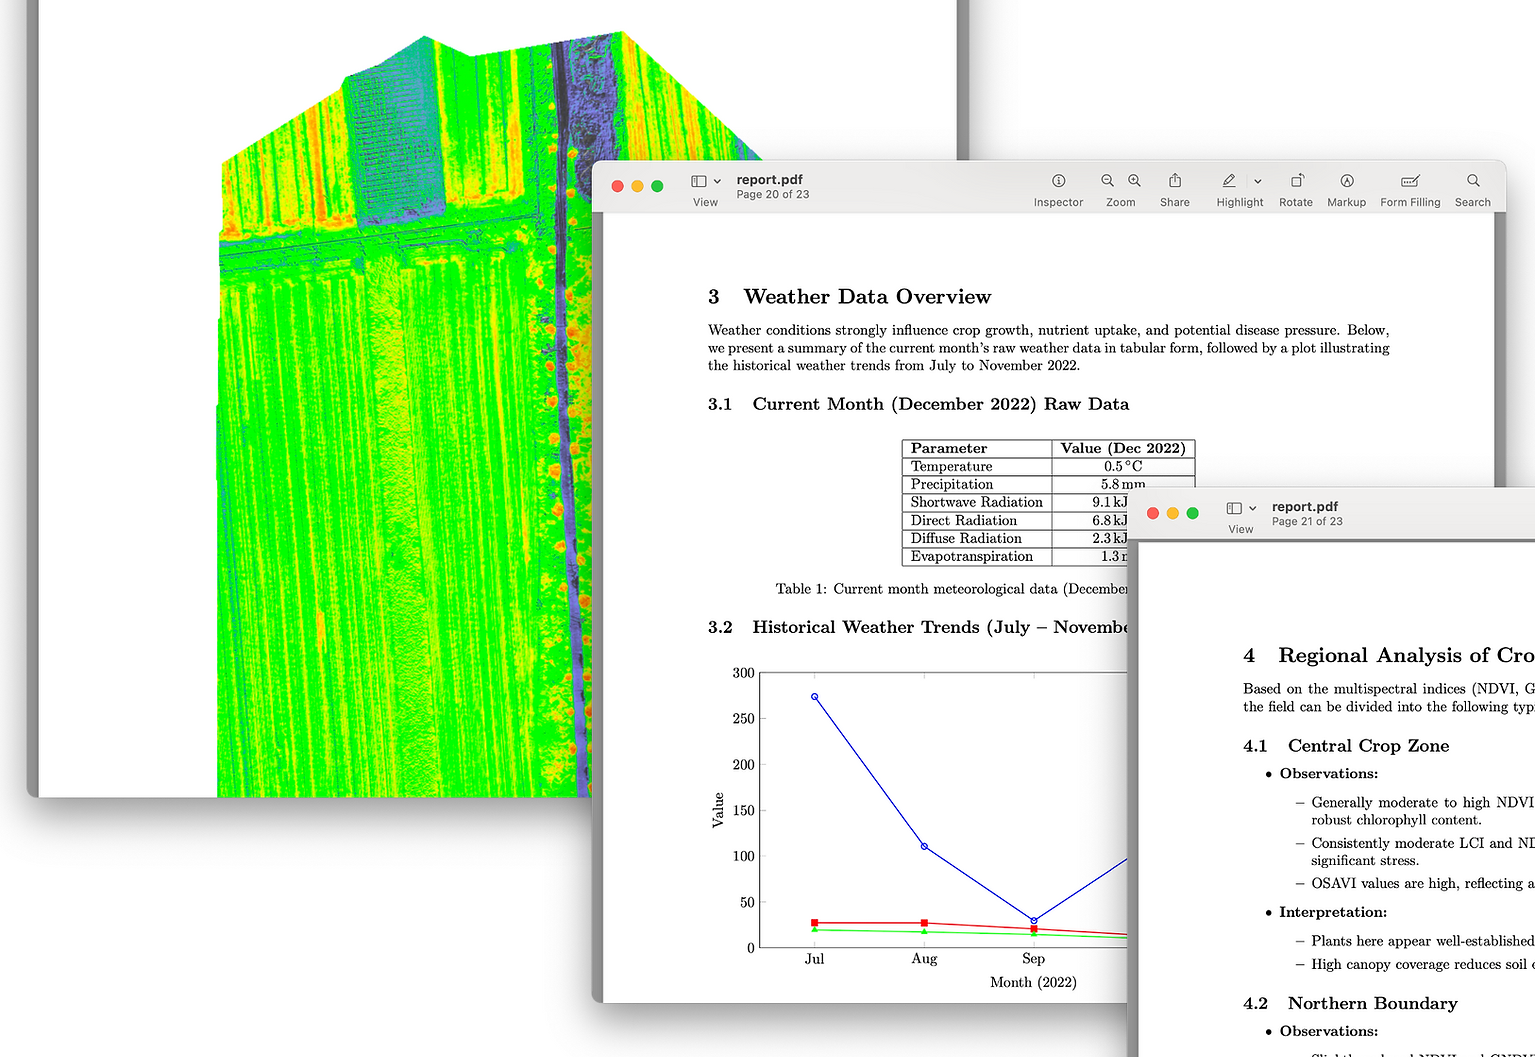1535x1057 pixels.
Task: Open Search in report.pdf
Action: click(1472, 181)
